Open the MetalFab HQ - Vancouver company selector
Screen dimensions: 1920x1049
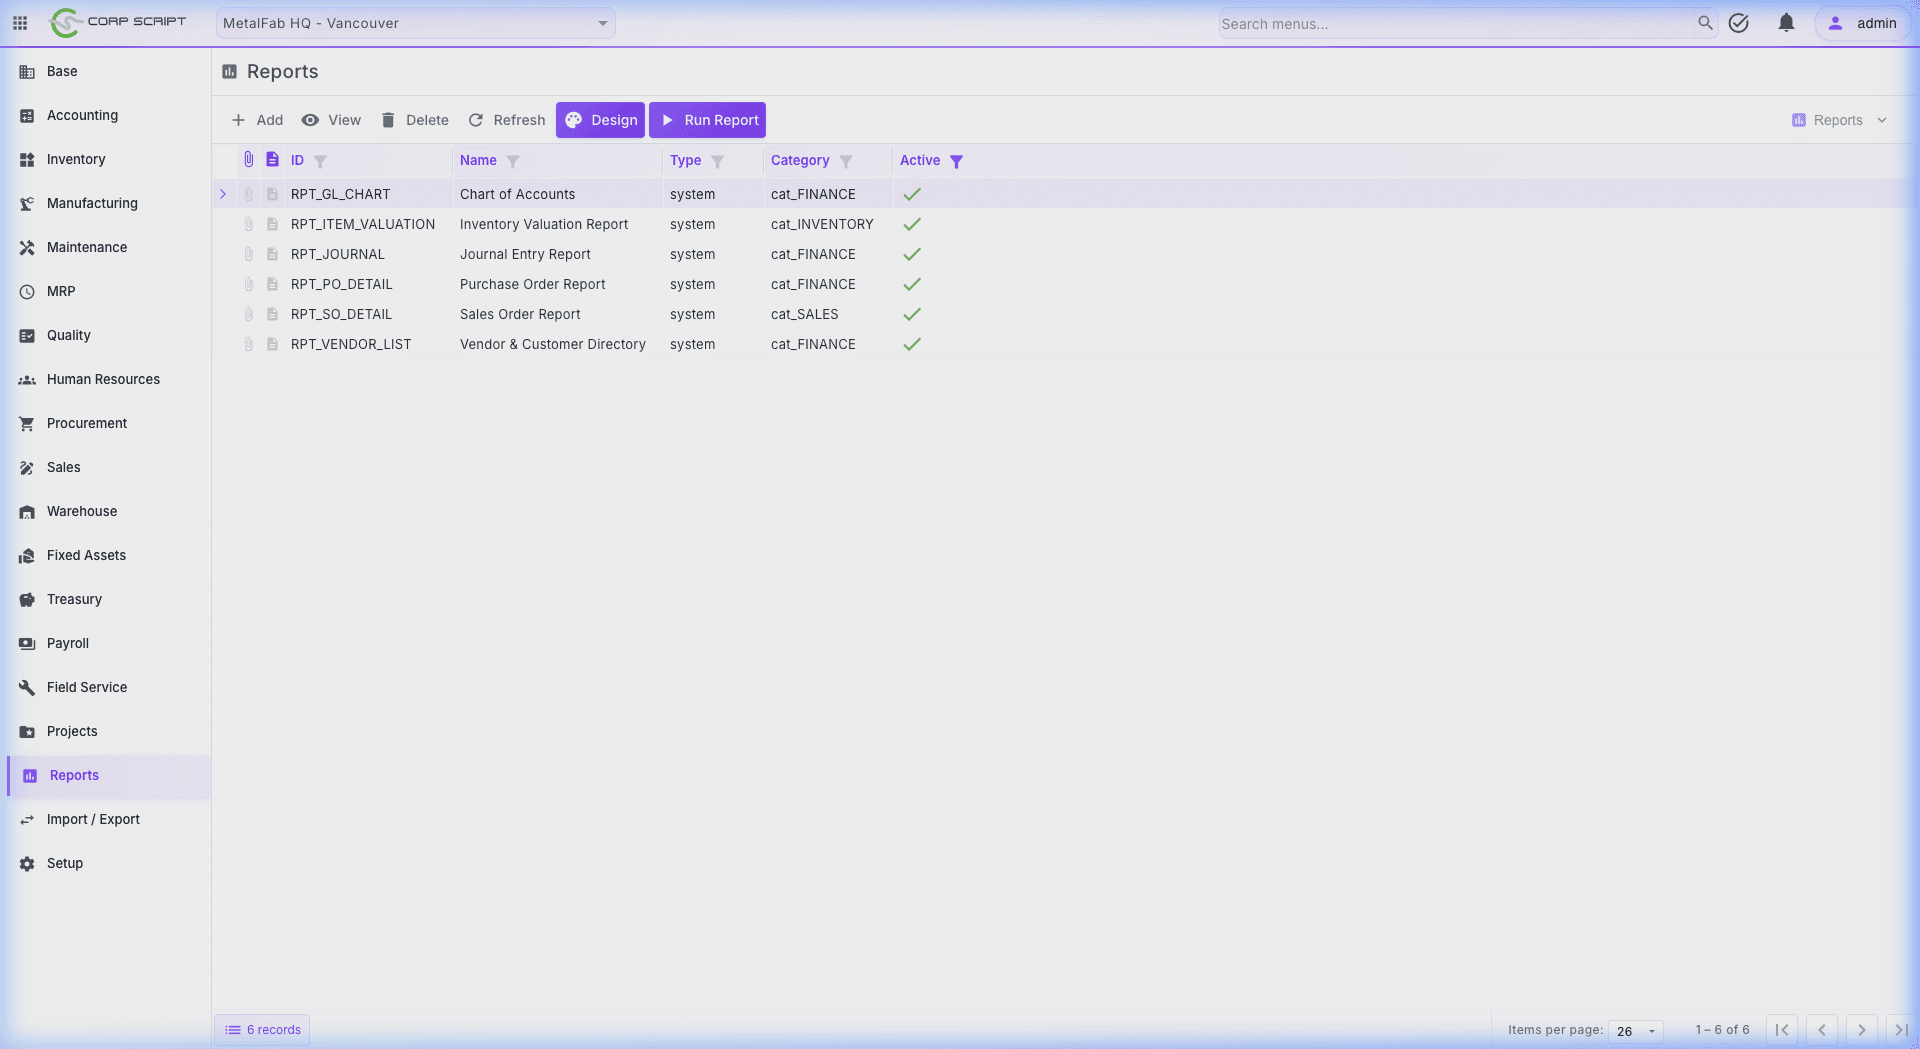(415, 22)
